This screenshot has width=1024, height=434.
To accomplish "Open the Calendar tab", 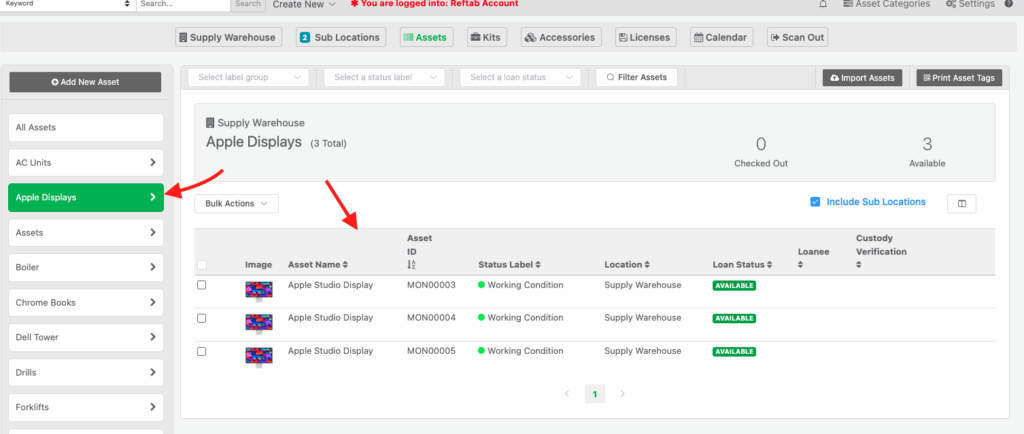I will 722,37.
